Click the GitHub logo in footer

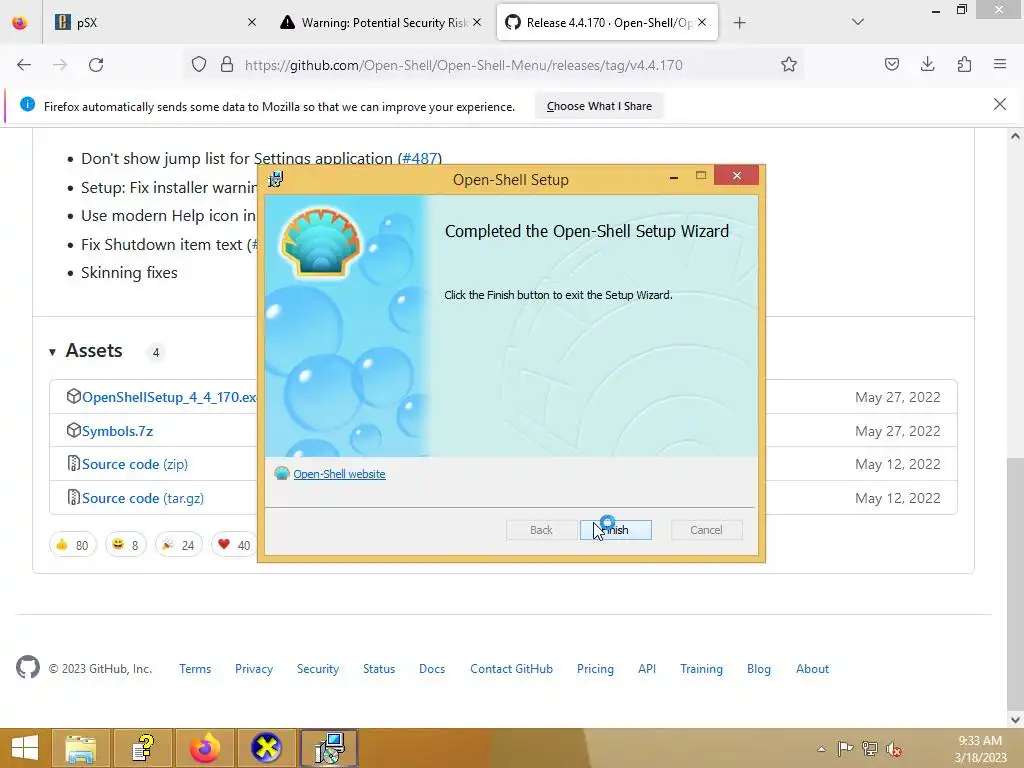click(x=27, y=667)
